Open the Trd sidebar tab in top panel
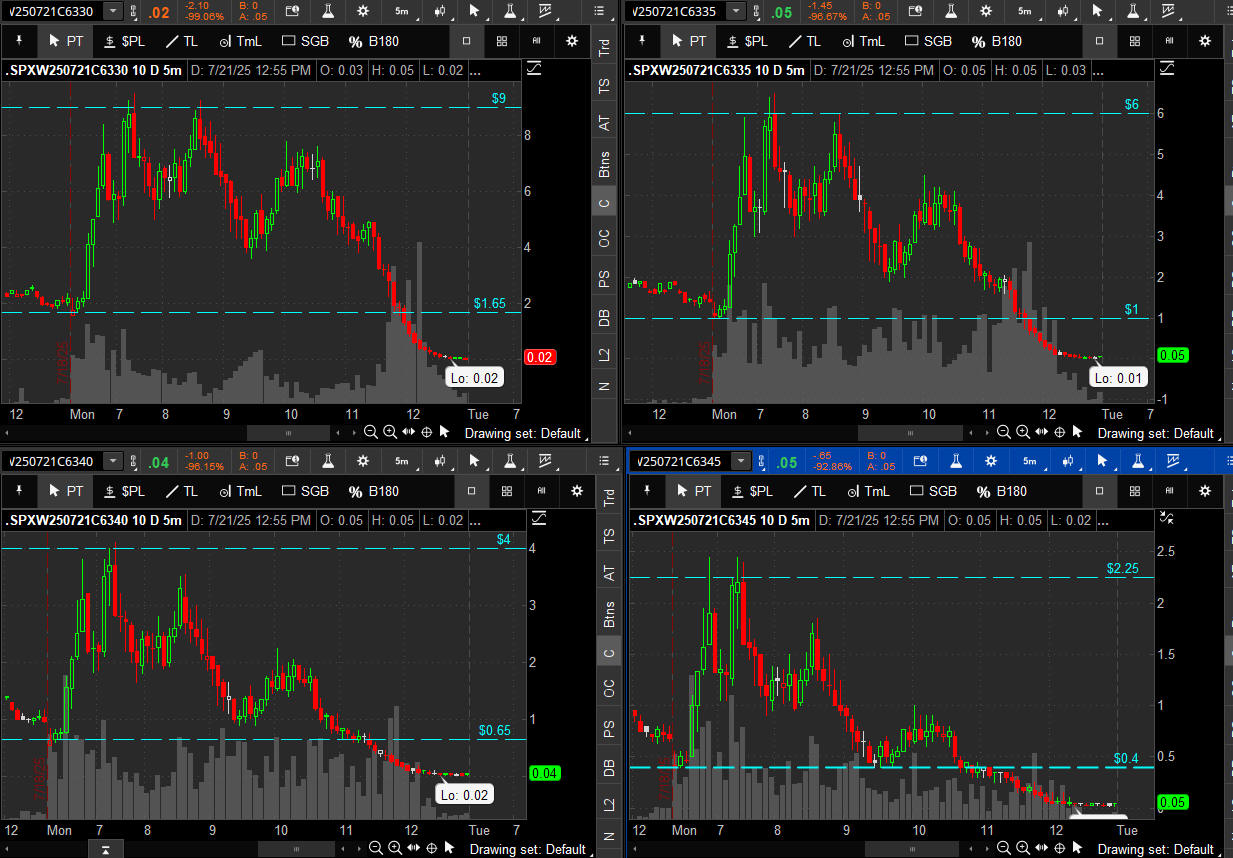Screen dimensions: 1233x858 click(x=604, y=48)
